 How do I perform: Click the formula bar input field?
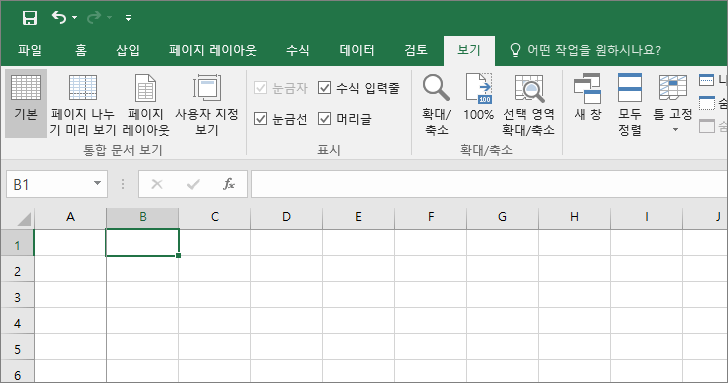coord(489,184)
